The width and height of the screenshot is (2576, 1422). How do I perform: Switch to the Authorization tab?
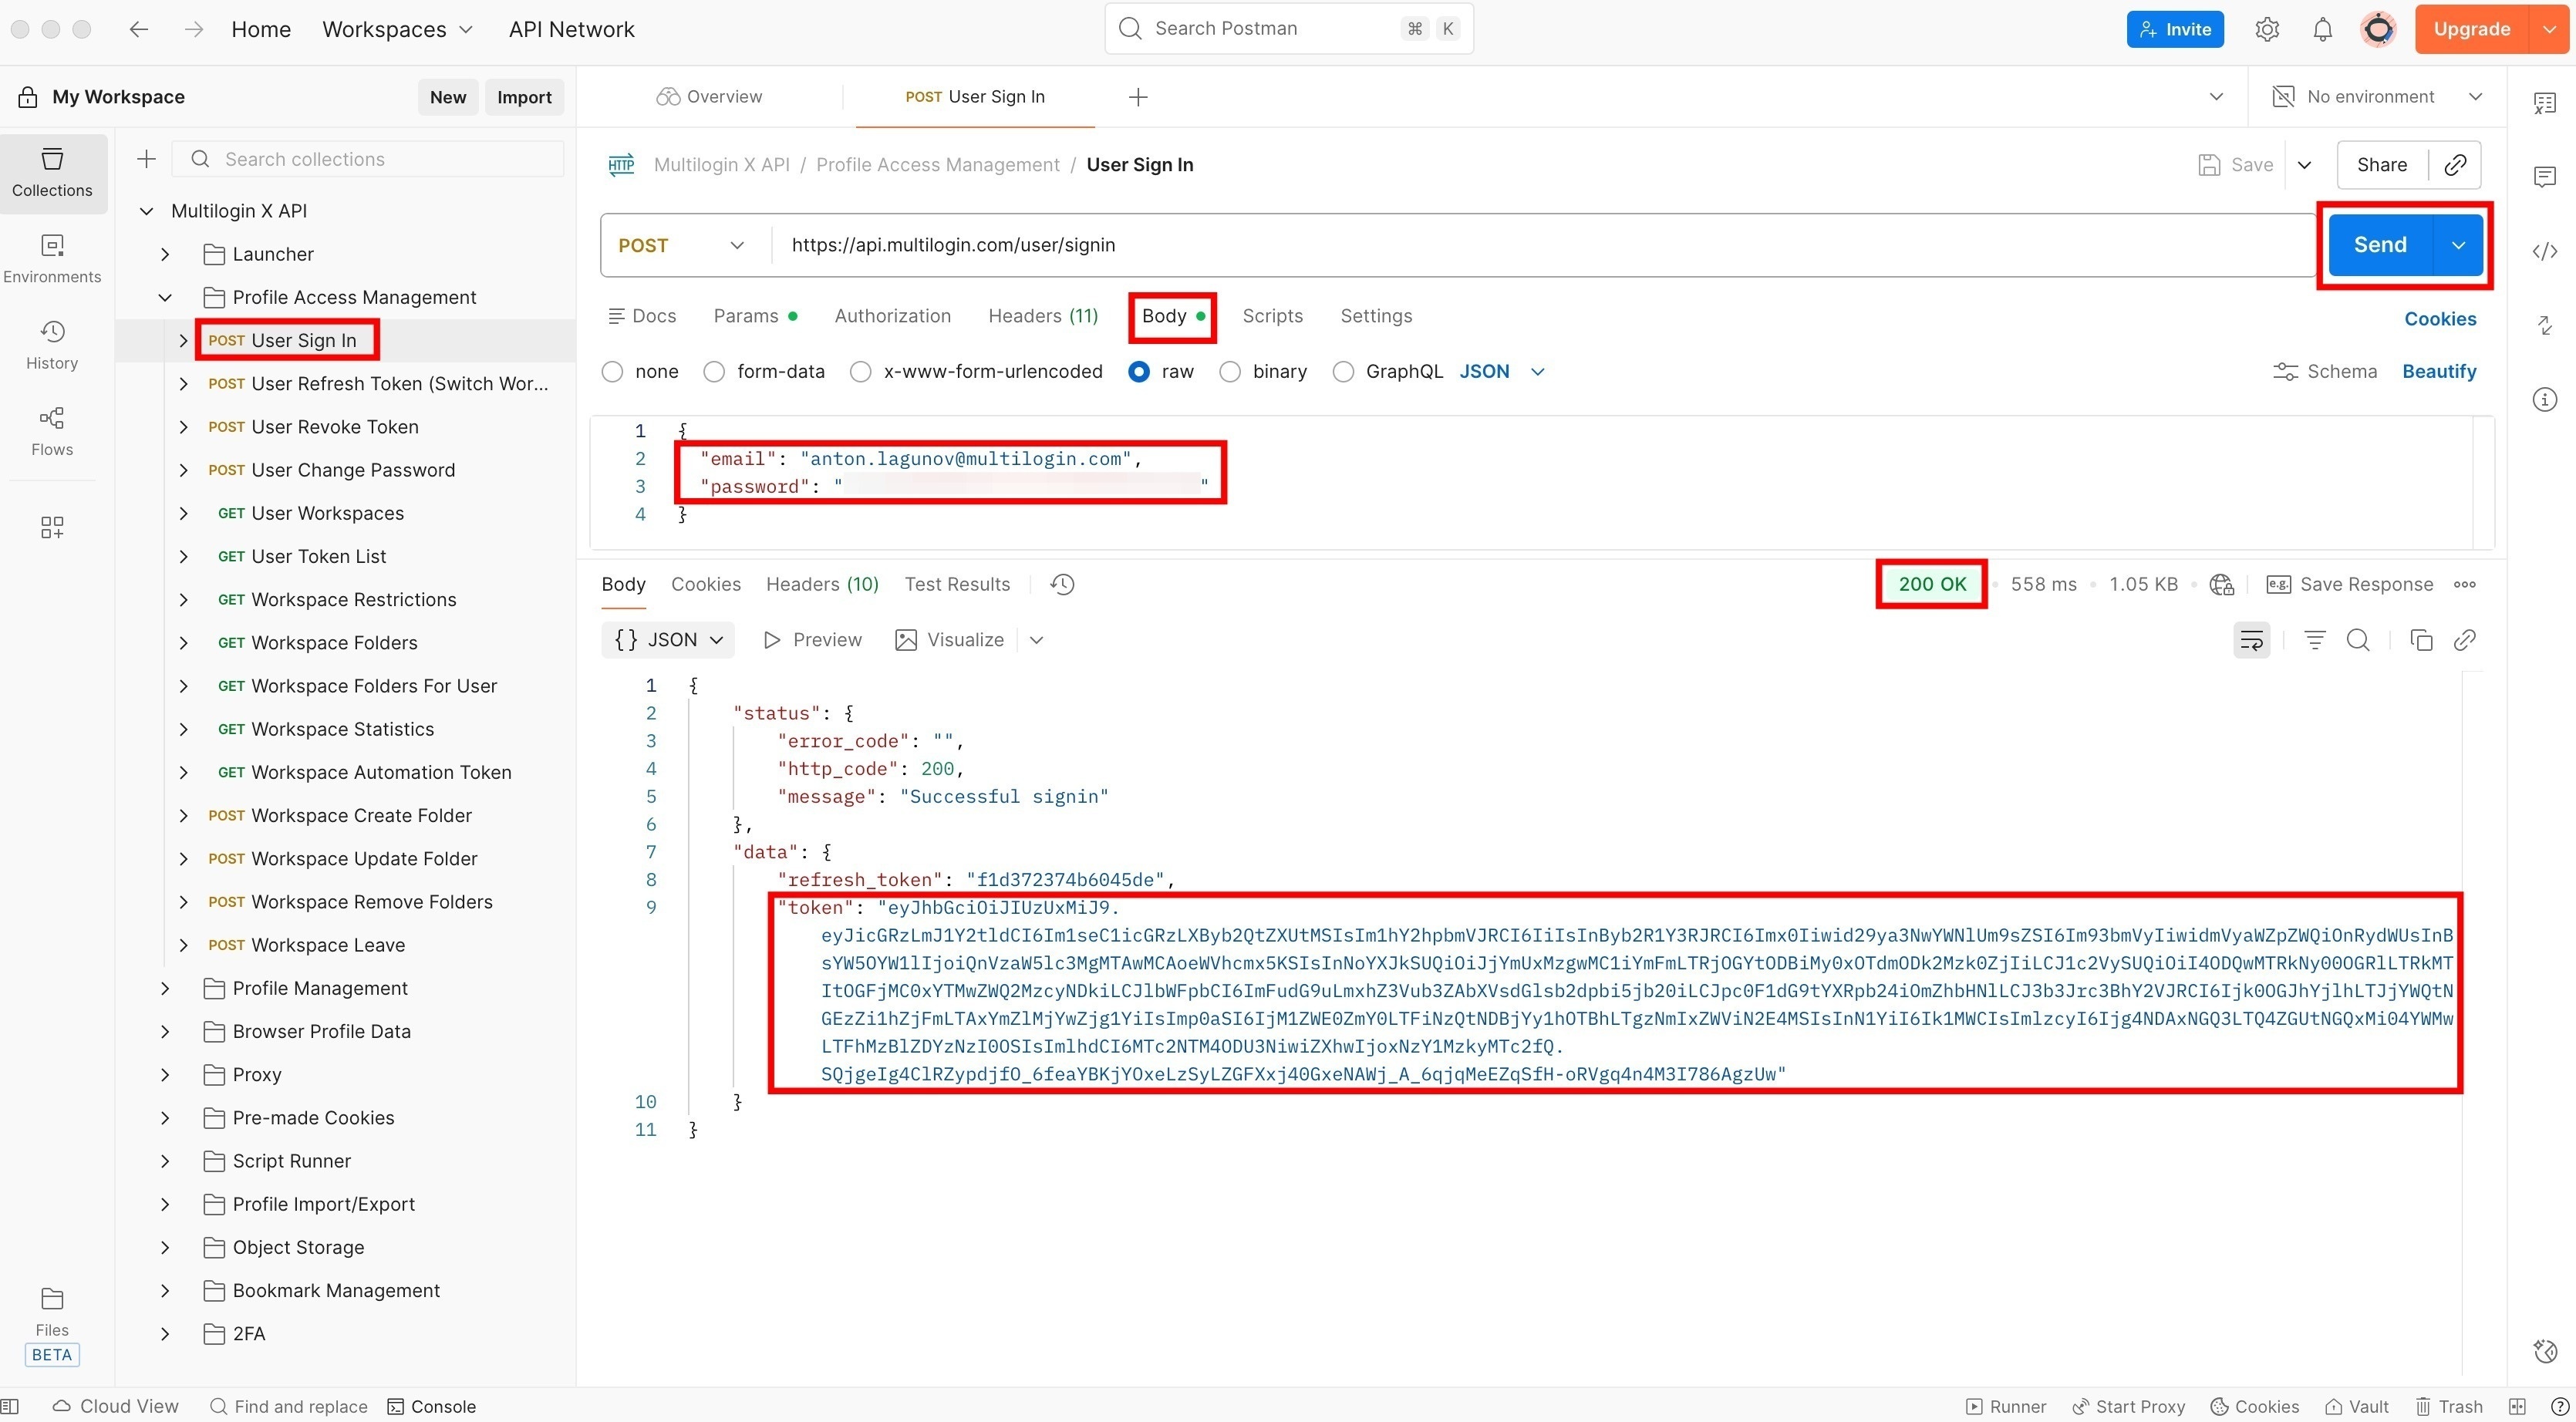click(892, 316)
